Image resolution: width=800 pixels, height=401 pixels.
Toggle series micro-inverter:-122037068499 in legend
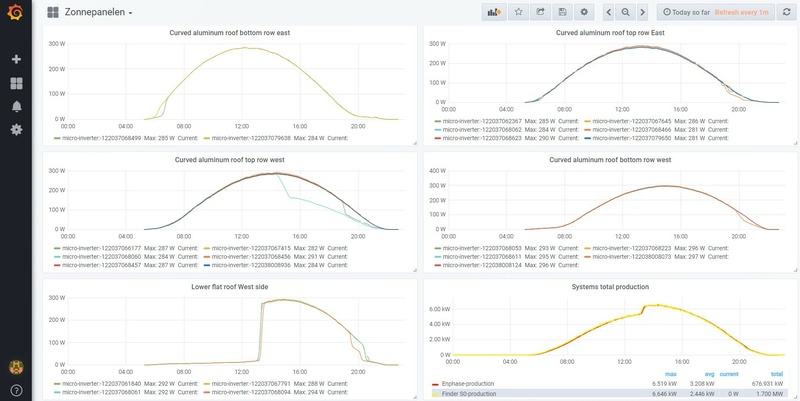coord(101,138)
